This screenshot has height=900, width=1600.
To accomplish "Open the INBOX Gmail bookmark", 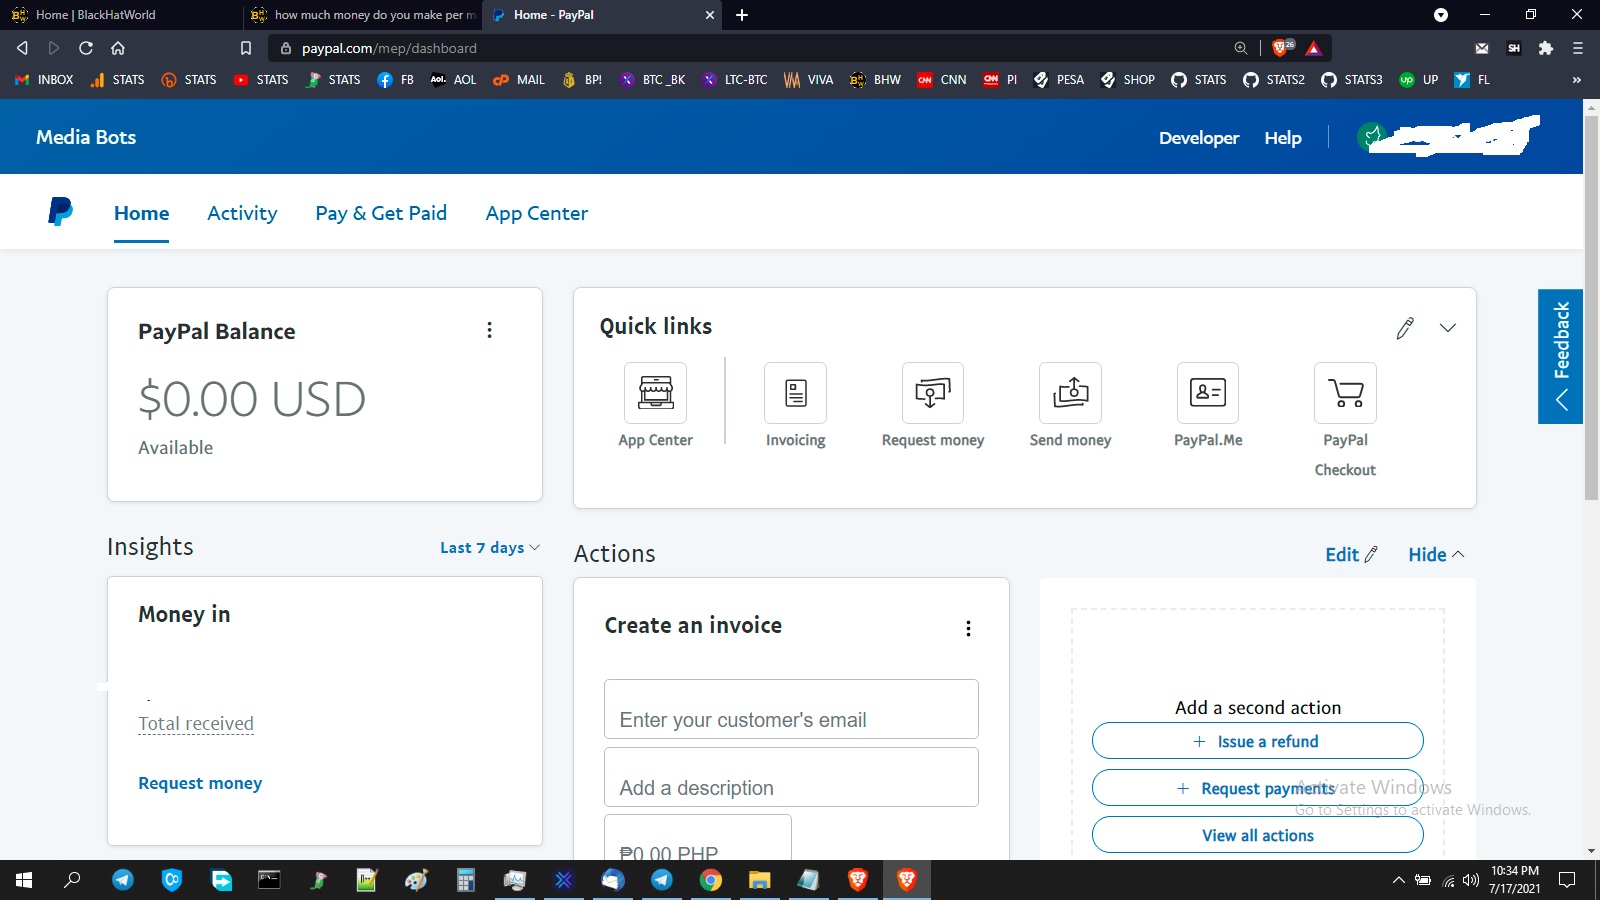I will coord(44,80).
